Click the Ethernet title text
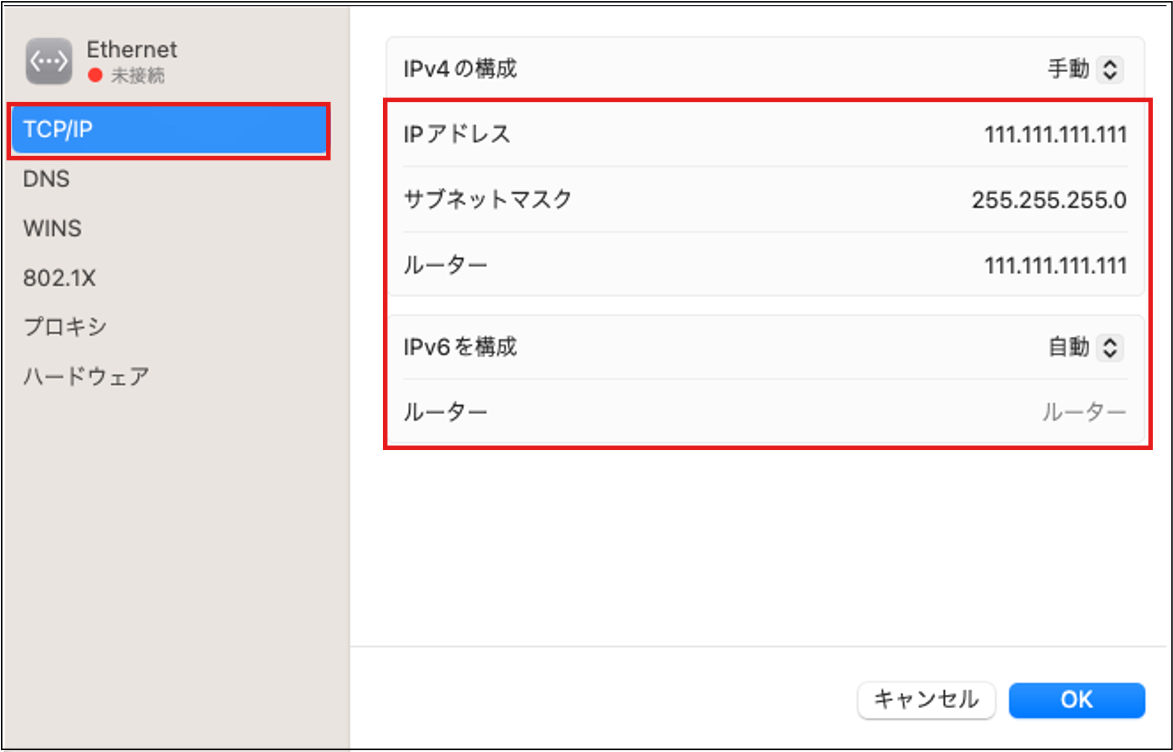This screenshot has width=1173, height=752. tap(132, 49)
